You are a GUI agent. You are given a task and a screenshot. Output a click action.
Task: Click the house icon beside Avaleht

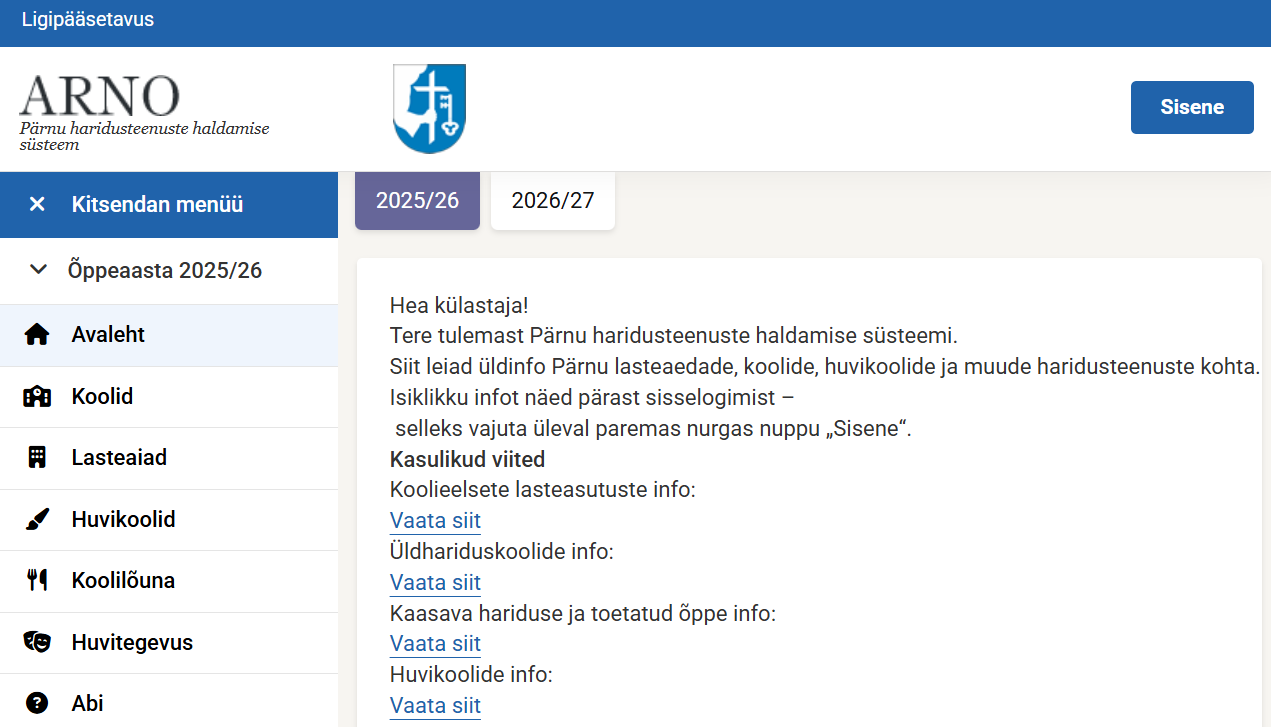point(37,335)
